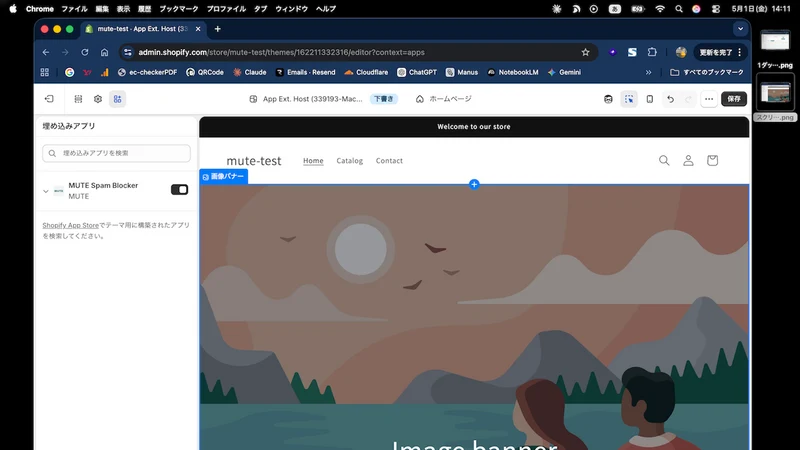The image size is (800, 450).
Task: Open the ChatGPT bookmark
Action: coord(417,72)
